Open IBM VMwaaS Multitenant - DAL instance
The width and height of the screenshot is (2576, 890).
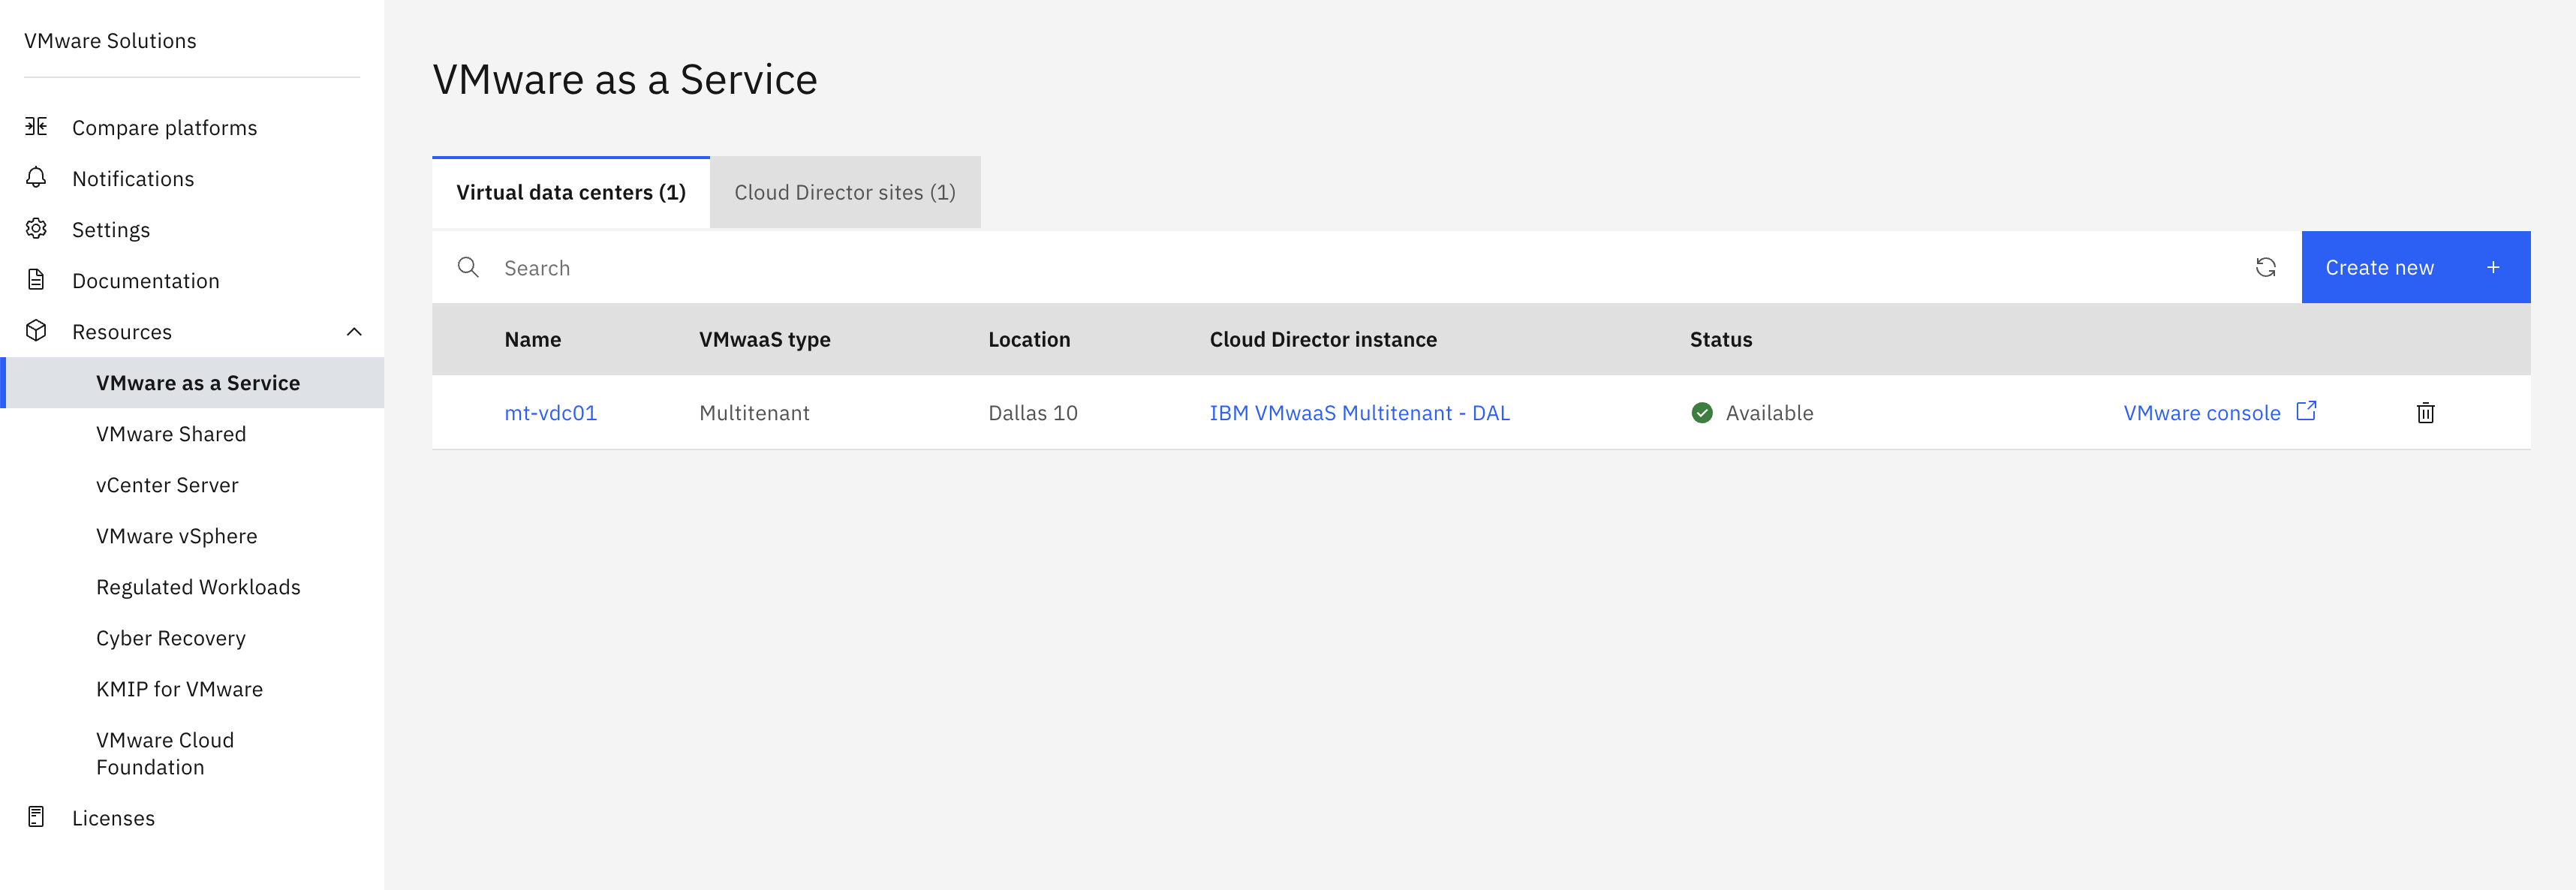click(1359, 413)
